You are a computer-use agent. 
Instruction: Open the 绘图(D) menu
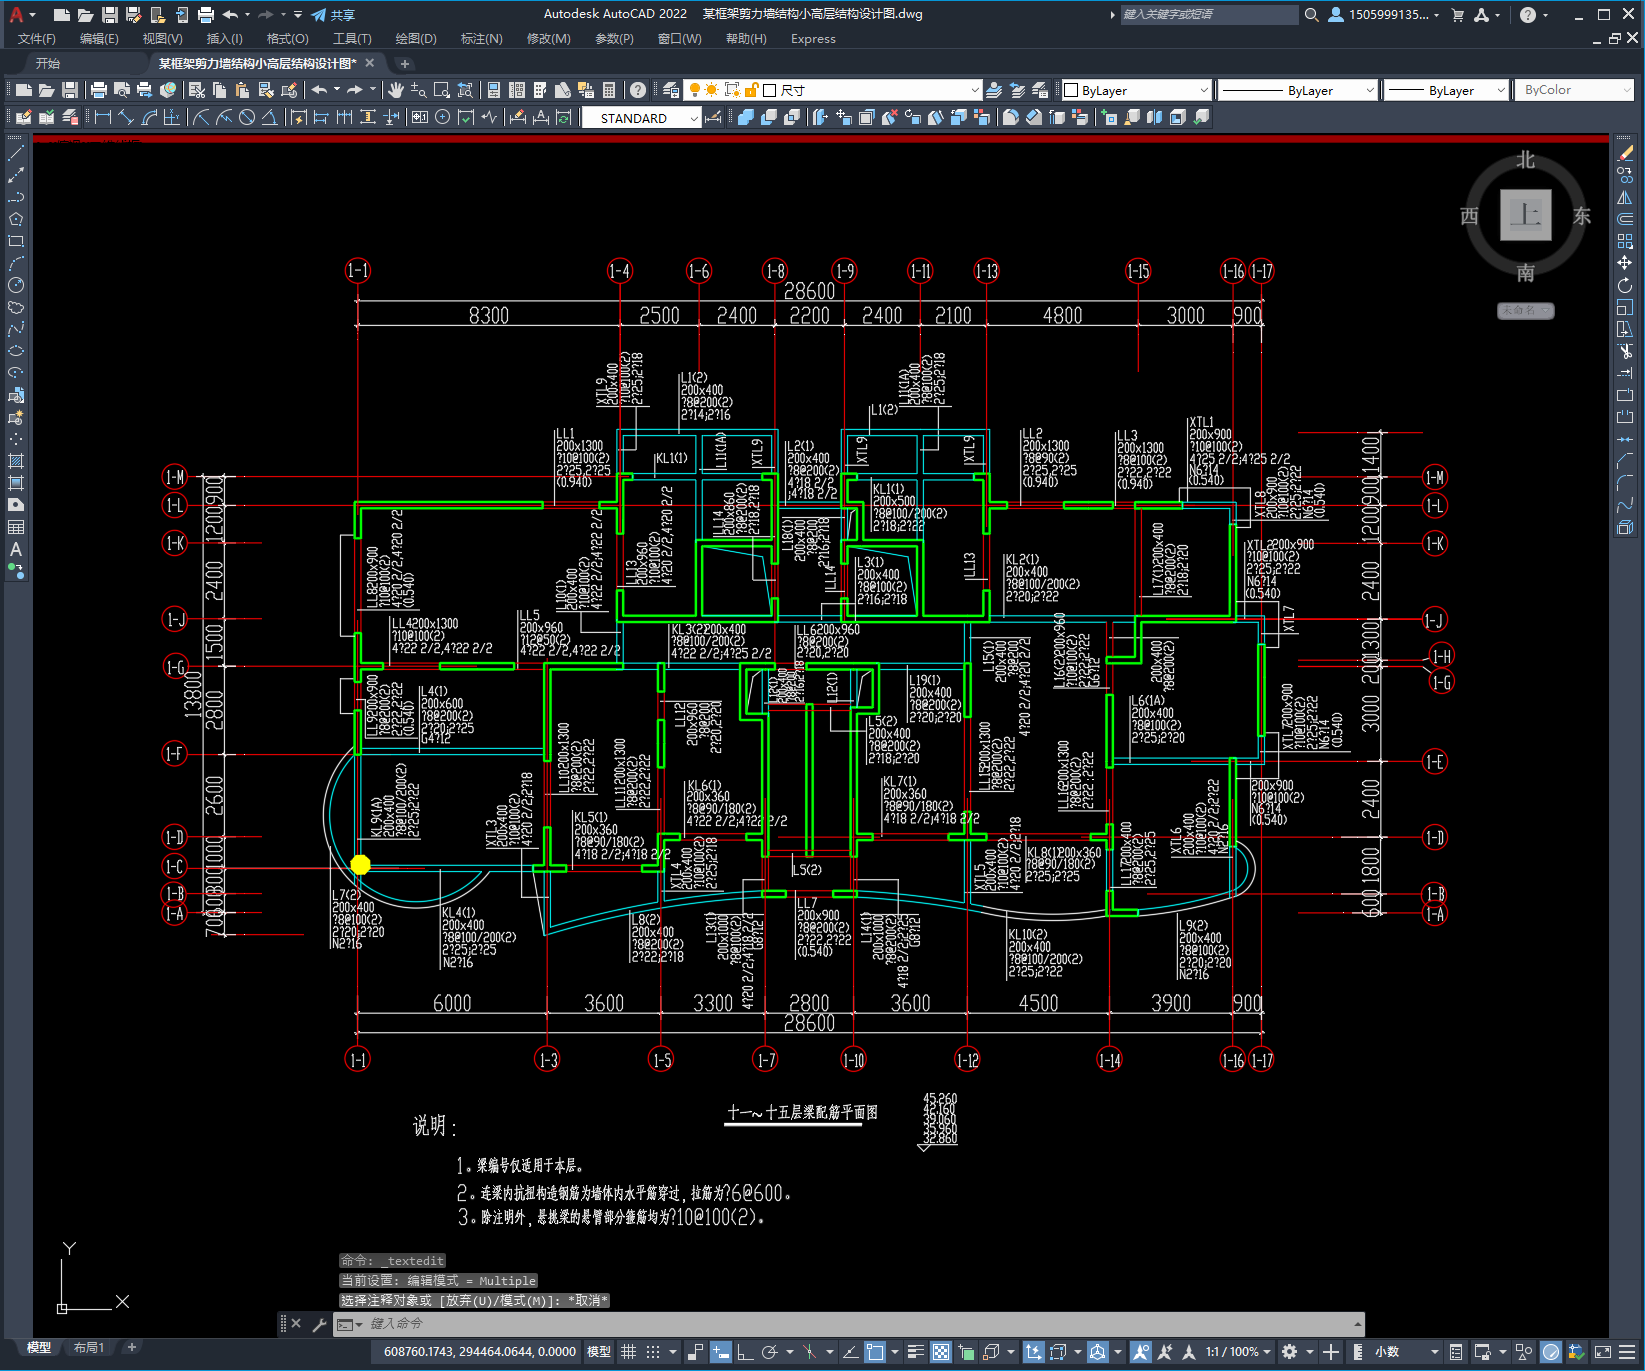[x=416, y=38]
